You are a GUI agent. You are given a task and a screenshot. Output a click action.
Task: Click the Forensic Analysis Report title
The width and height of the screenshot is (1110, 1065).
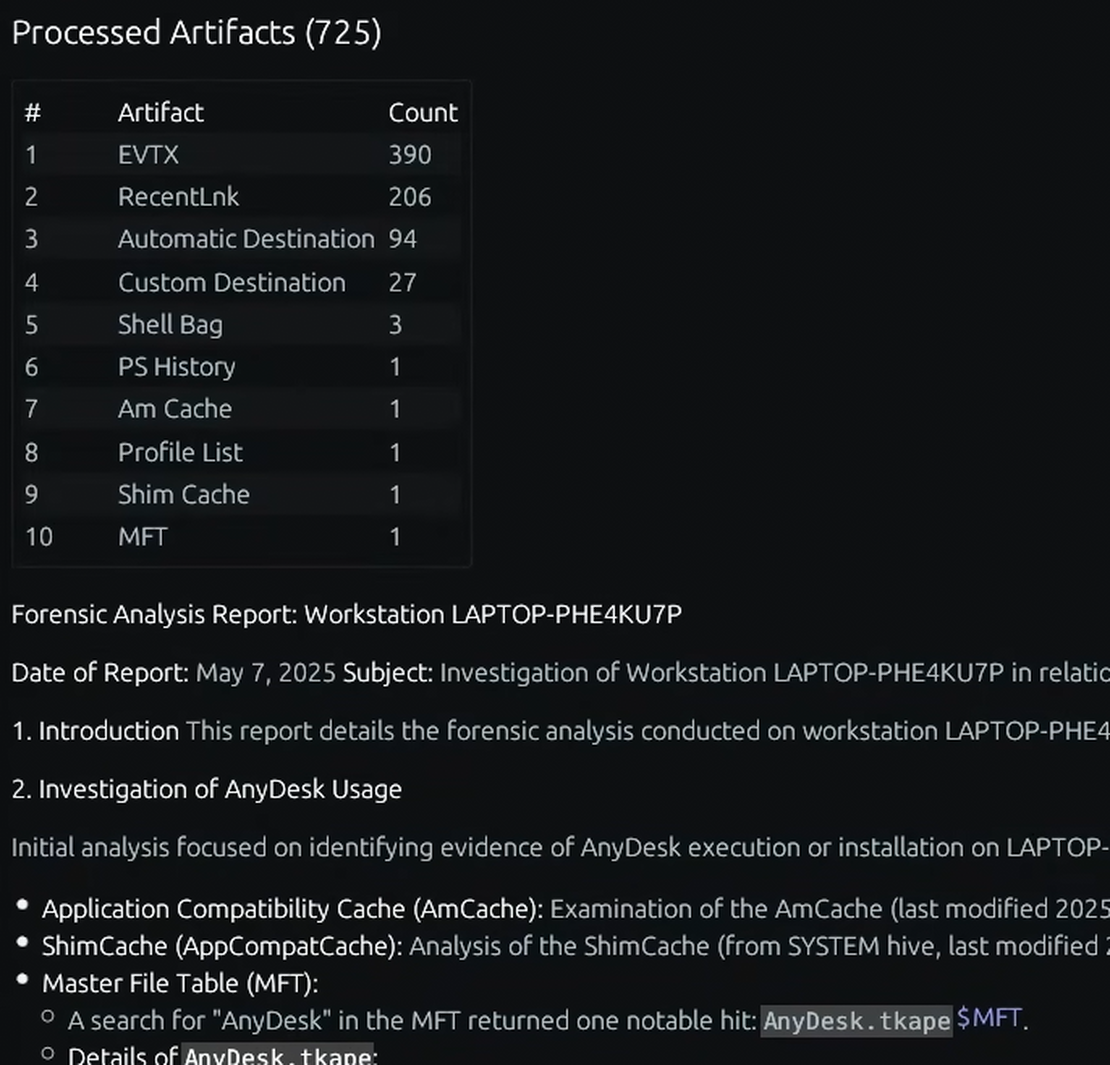[x=347, y=614]
